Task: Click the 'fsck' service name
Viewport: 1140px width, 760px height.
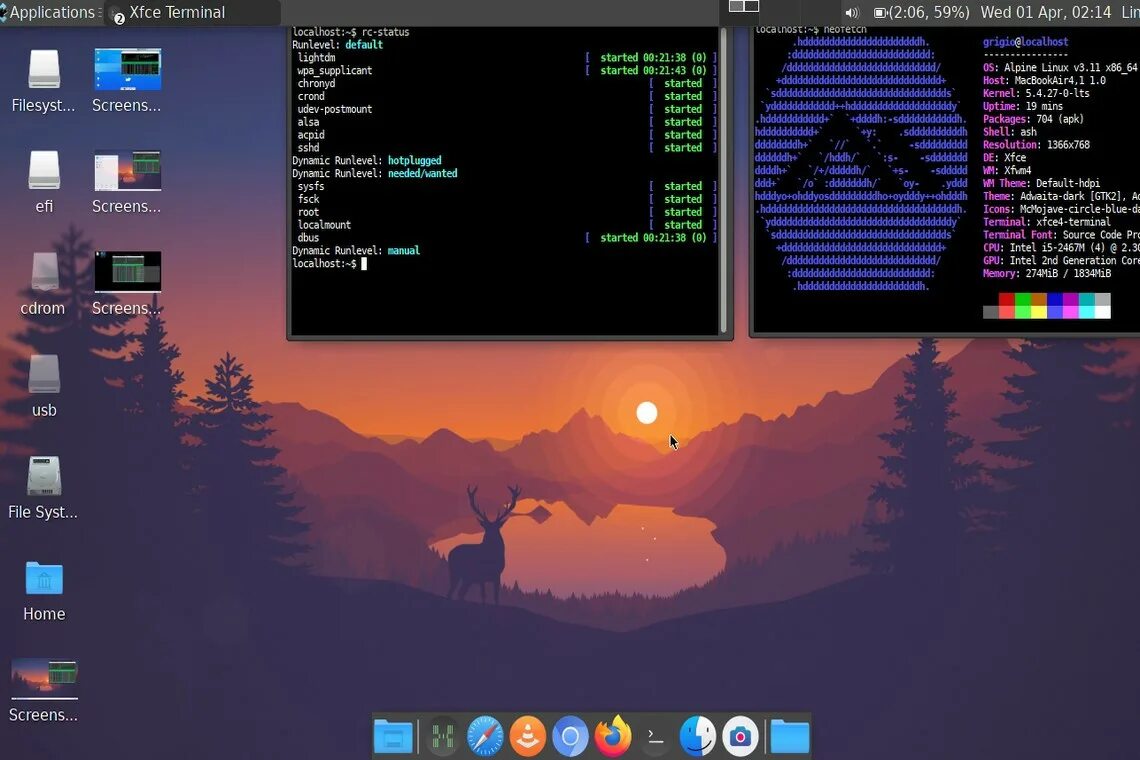Action: (x=308, y=199)
